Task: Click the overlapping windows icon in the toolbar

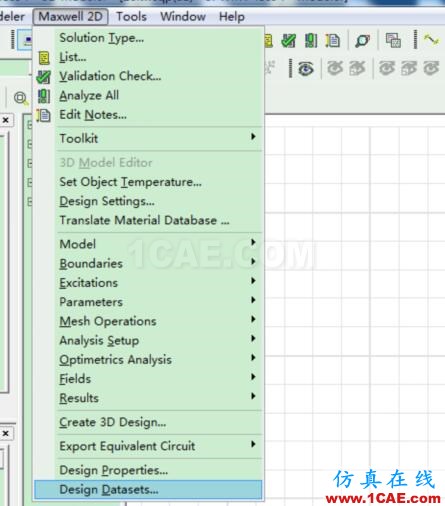Action: coord(393,40)
